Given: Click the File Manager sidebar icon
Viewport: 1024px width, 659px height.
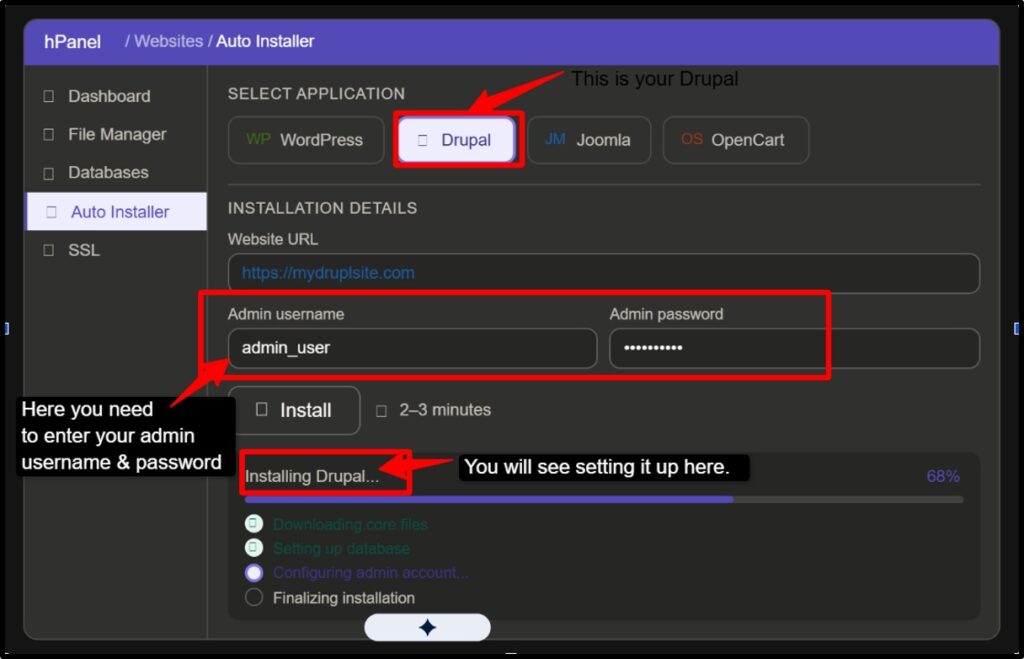Looking at the screenshot, I should point(48,135).
